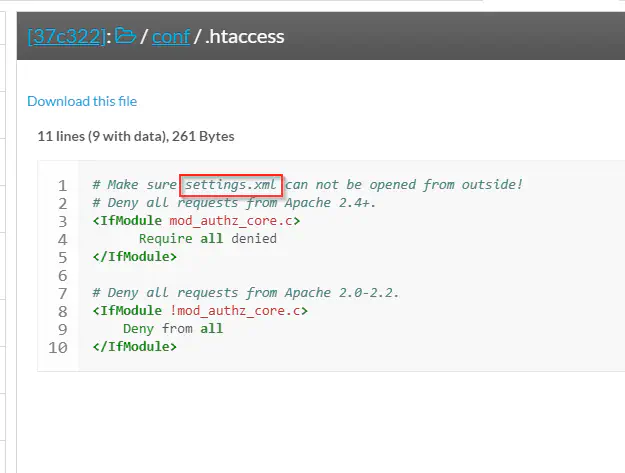Select line number 7 in gutter

click(x=62, y=293)
